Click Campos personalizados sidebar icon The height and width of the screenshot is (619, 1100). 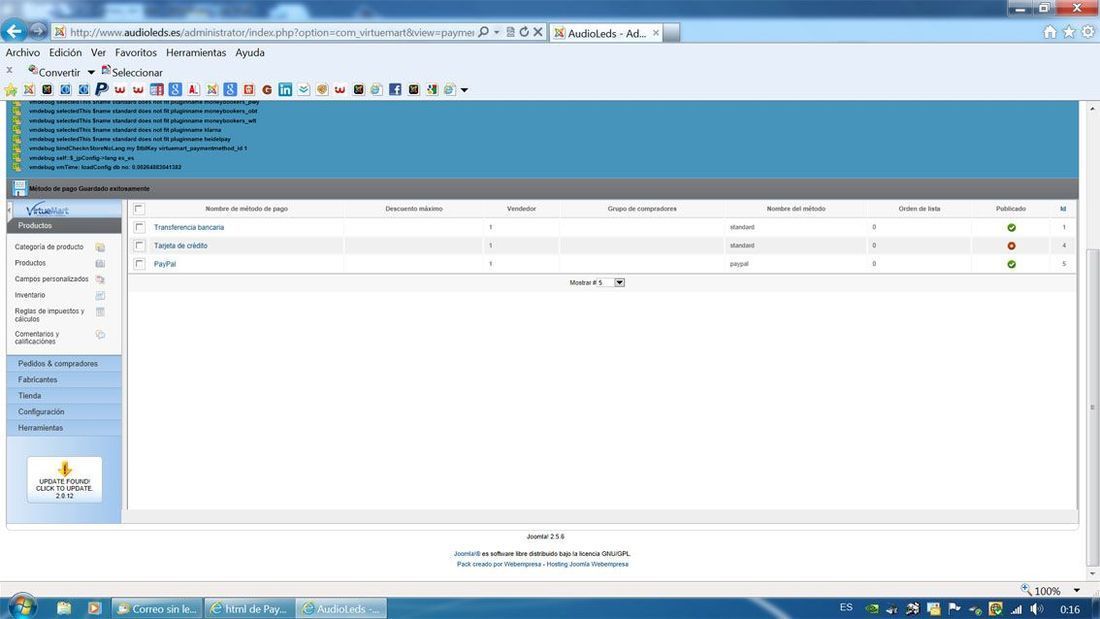(x=100, y=279)
